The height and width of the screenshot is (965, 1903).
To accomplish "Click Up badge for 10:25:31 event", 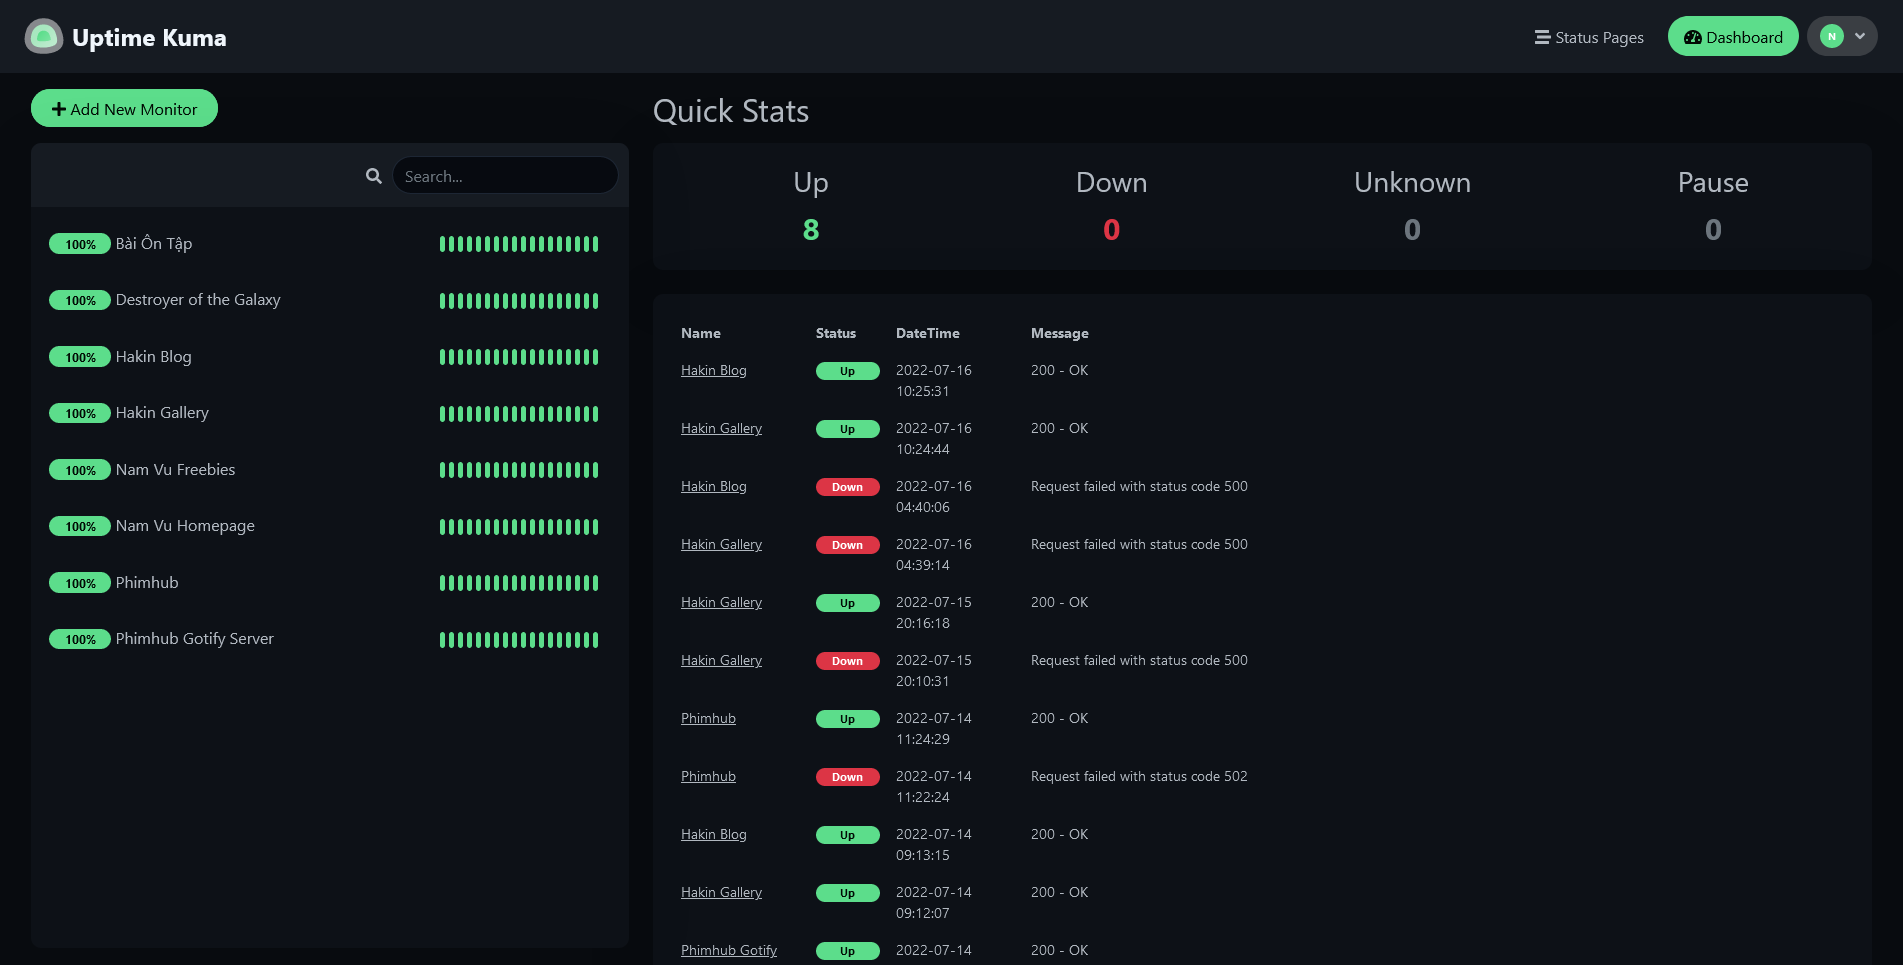I will [847, 371].
